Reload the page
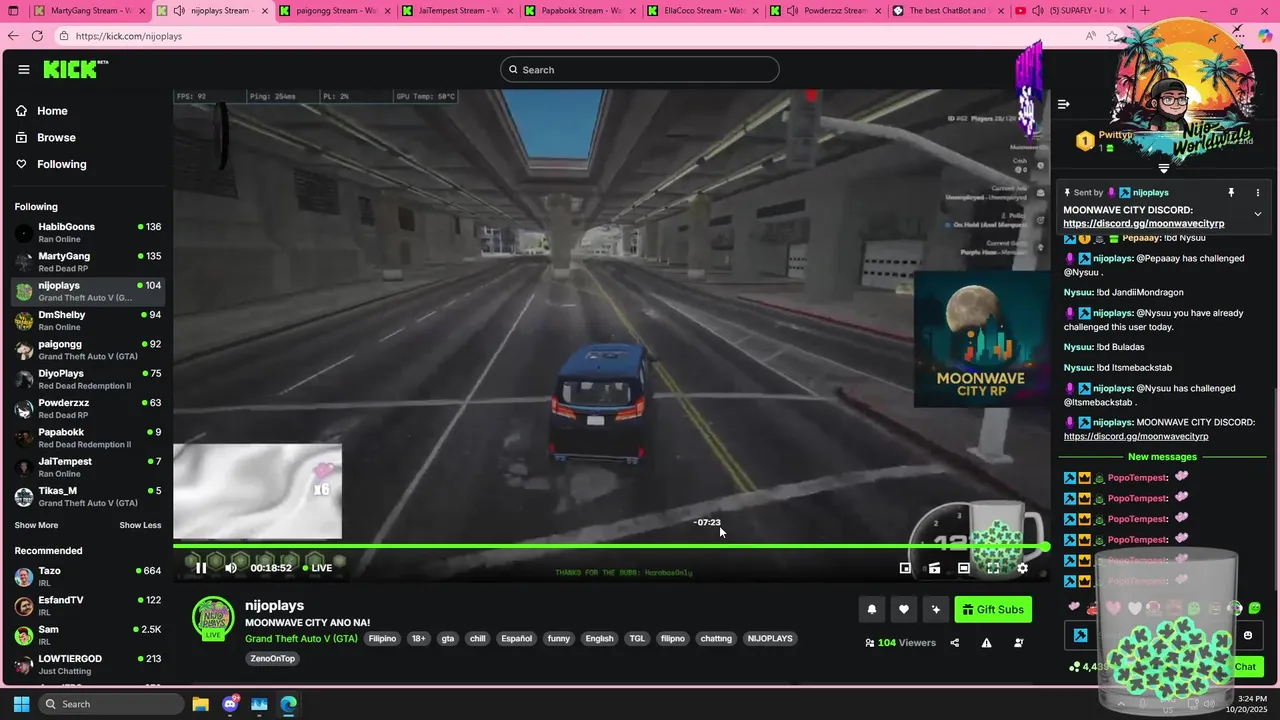The width and height of the screenshot is (1280, 720). pos(37,36)
